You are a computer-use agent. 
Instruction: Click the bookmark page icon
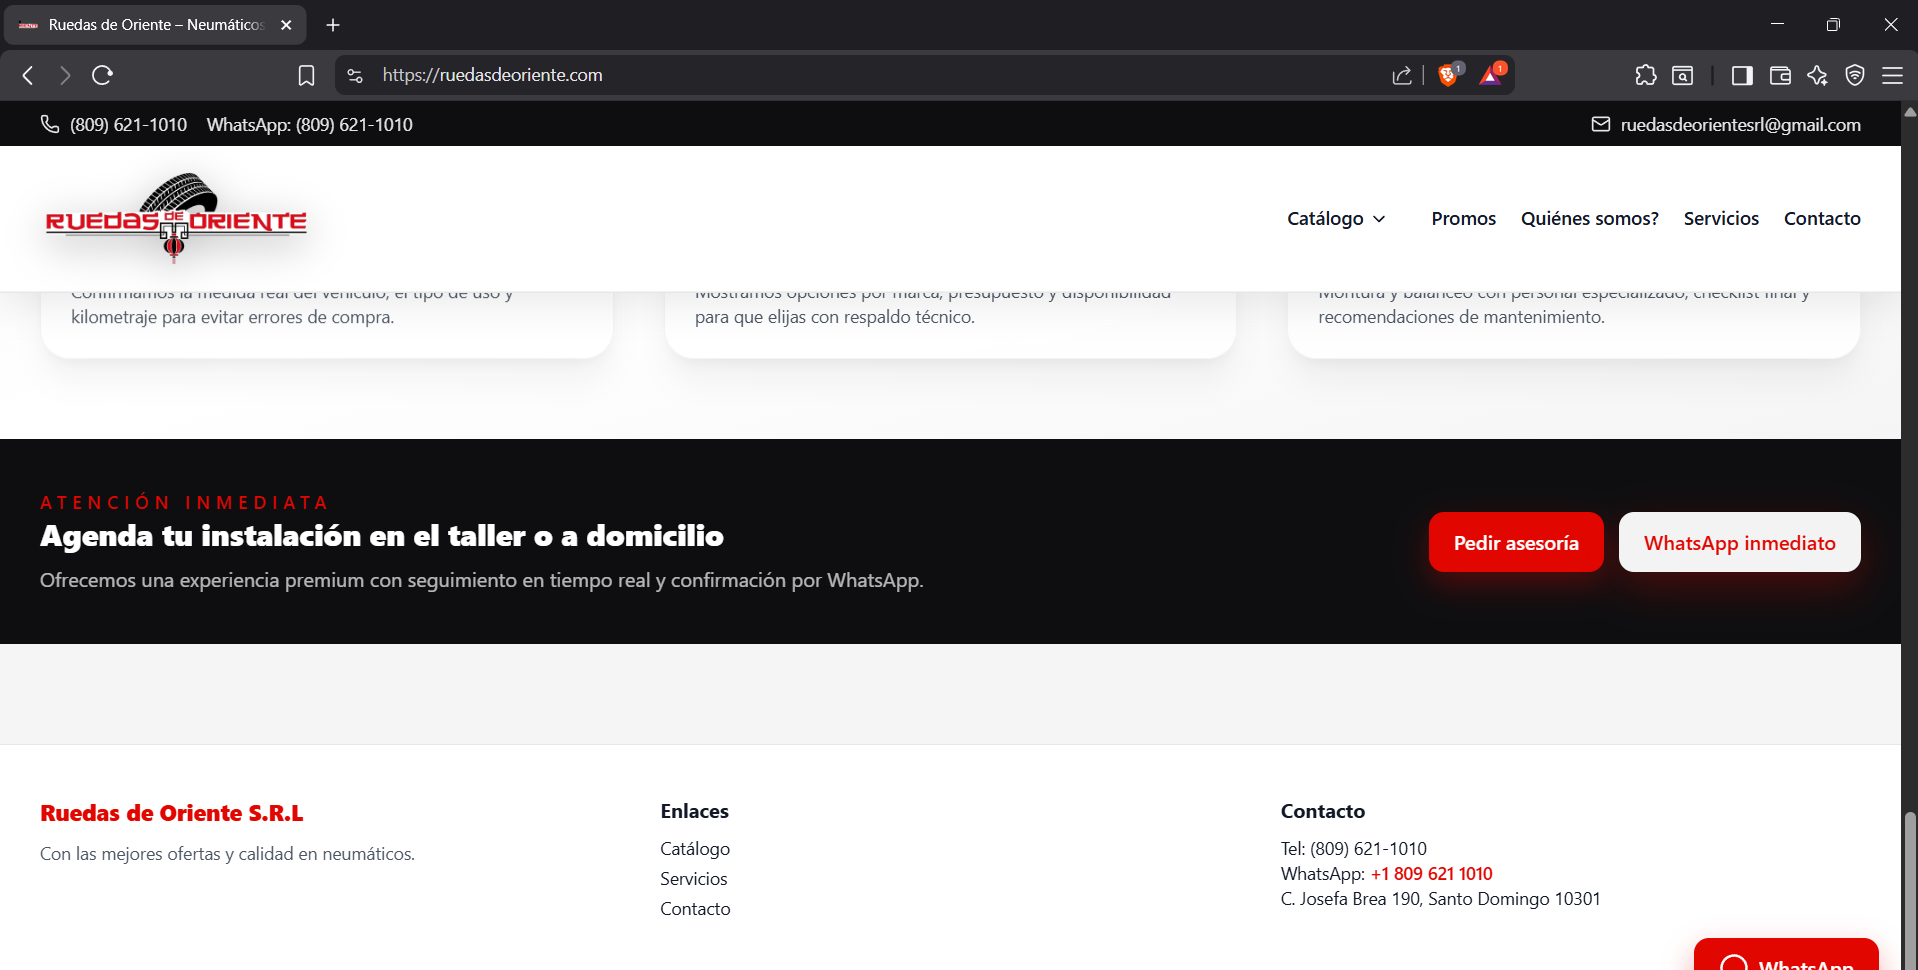point(307,75)
